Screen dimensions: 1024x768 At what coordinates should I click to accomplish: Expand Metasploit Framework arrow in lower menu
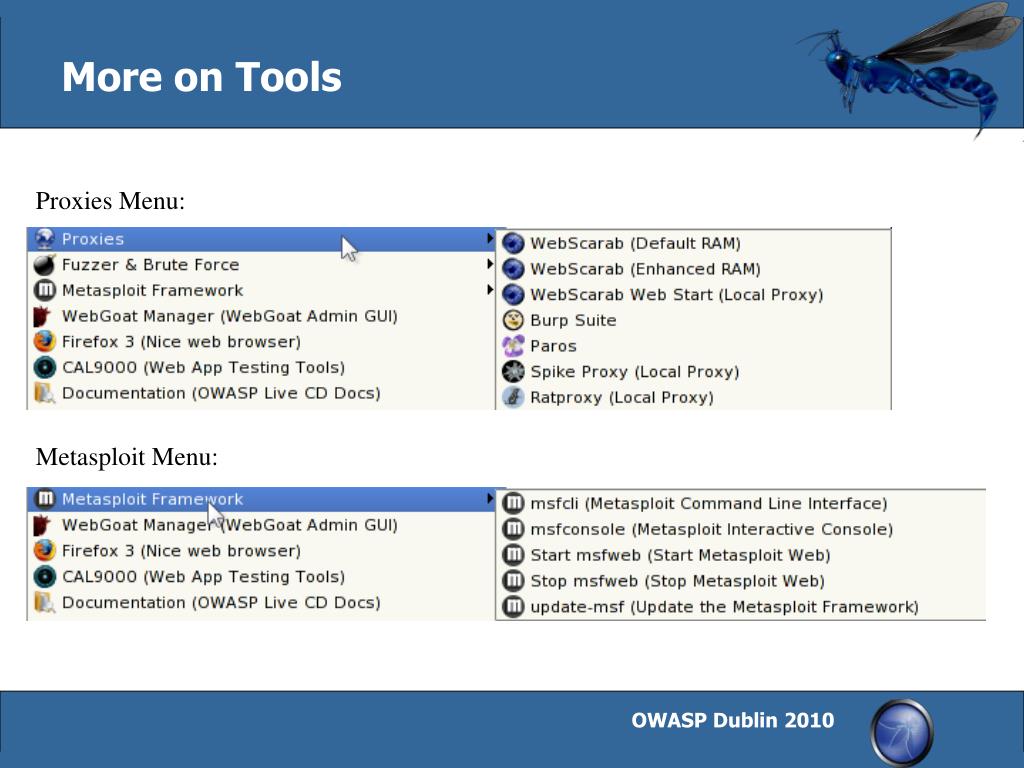(490, 499)
